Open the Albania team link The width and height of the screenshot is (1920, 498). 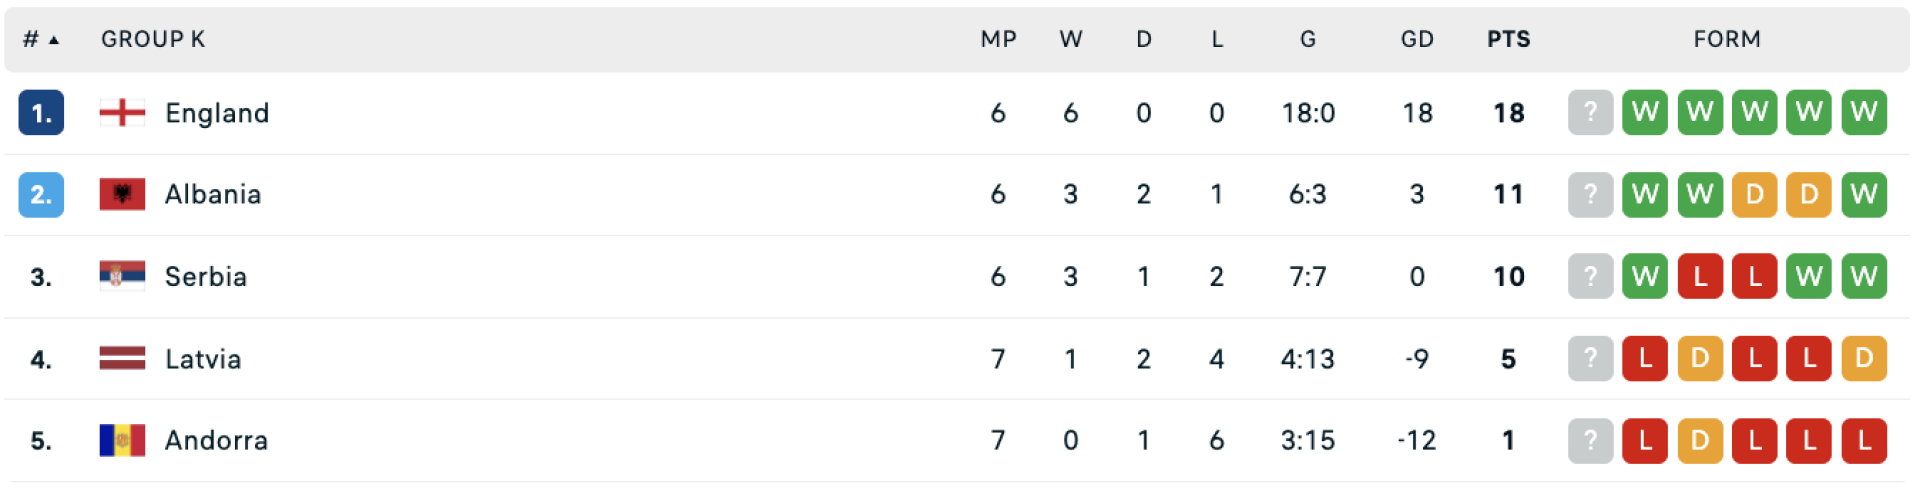(x=213, y=194)
